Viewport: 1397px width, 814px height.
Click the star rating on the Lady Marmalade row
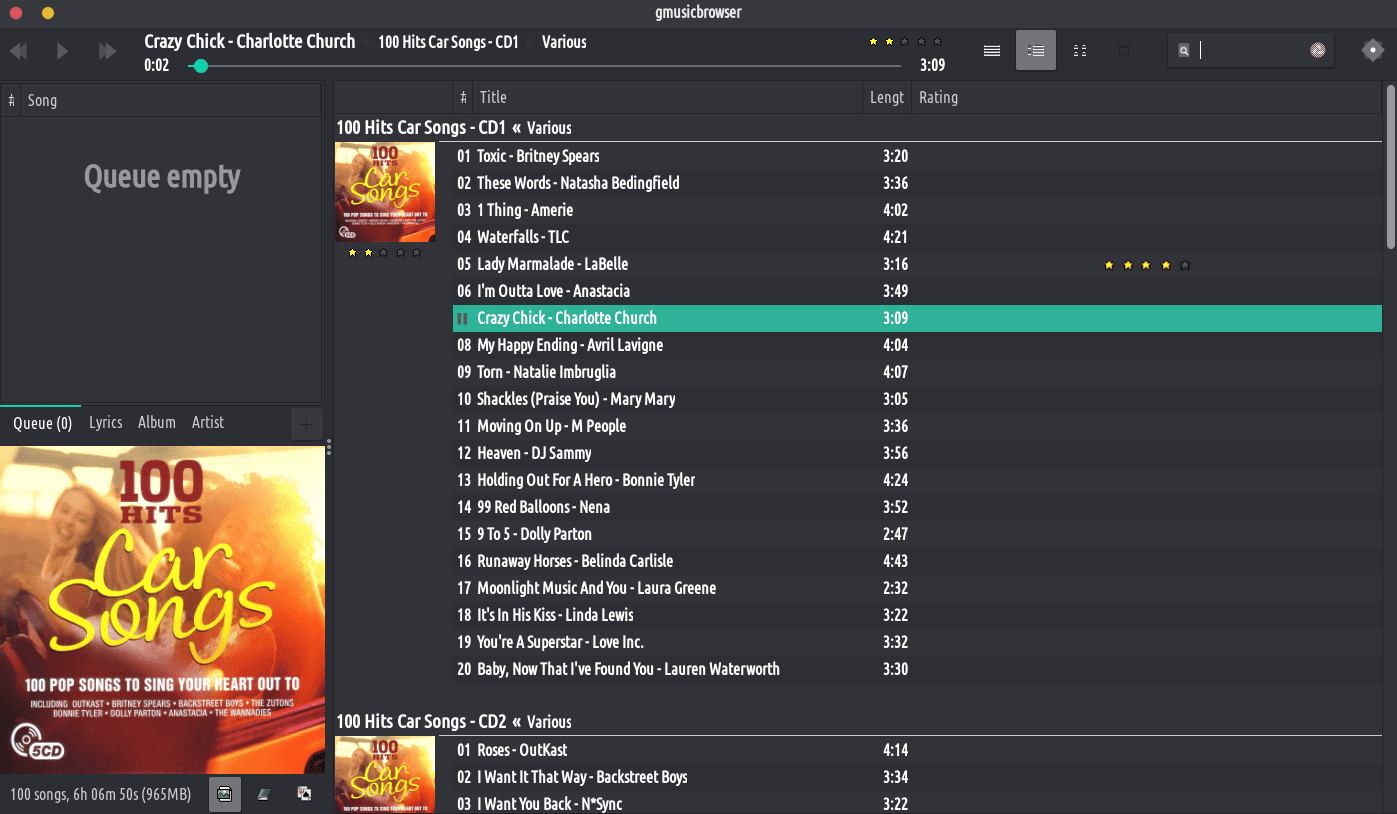(x=1147, y=265)
